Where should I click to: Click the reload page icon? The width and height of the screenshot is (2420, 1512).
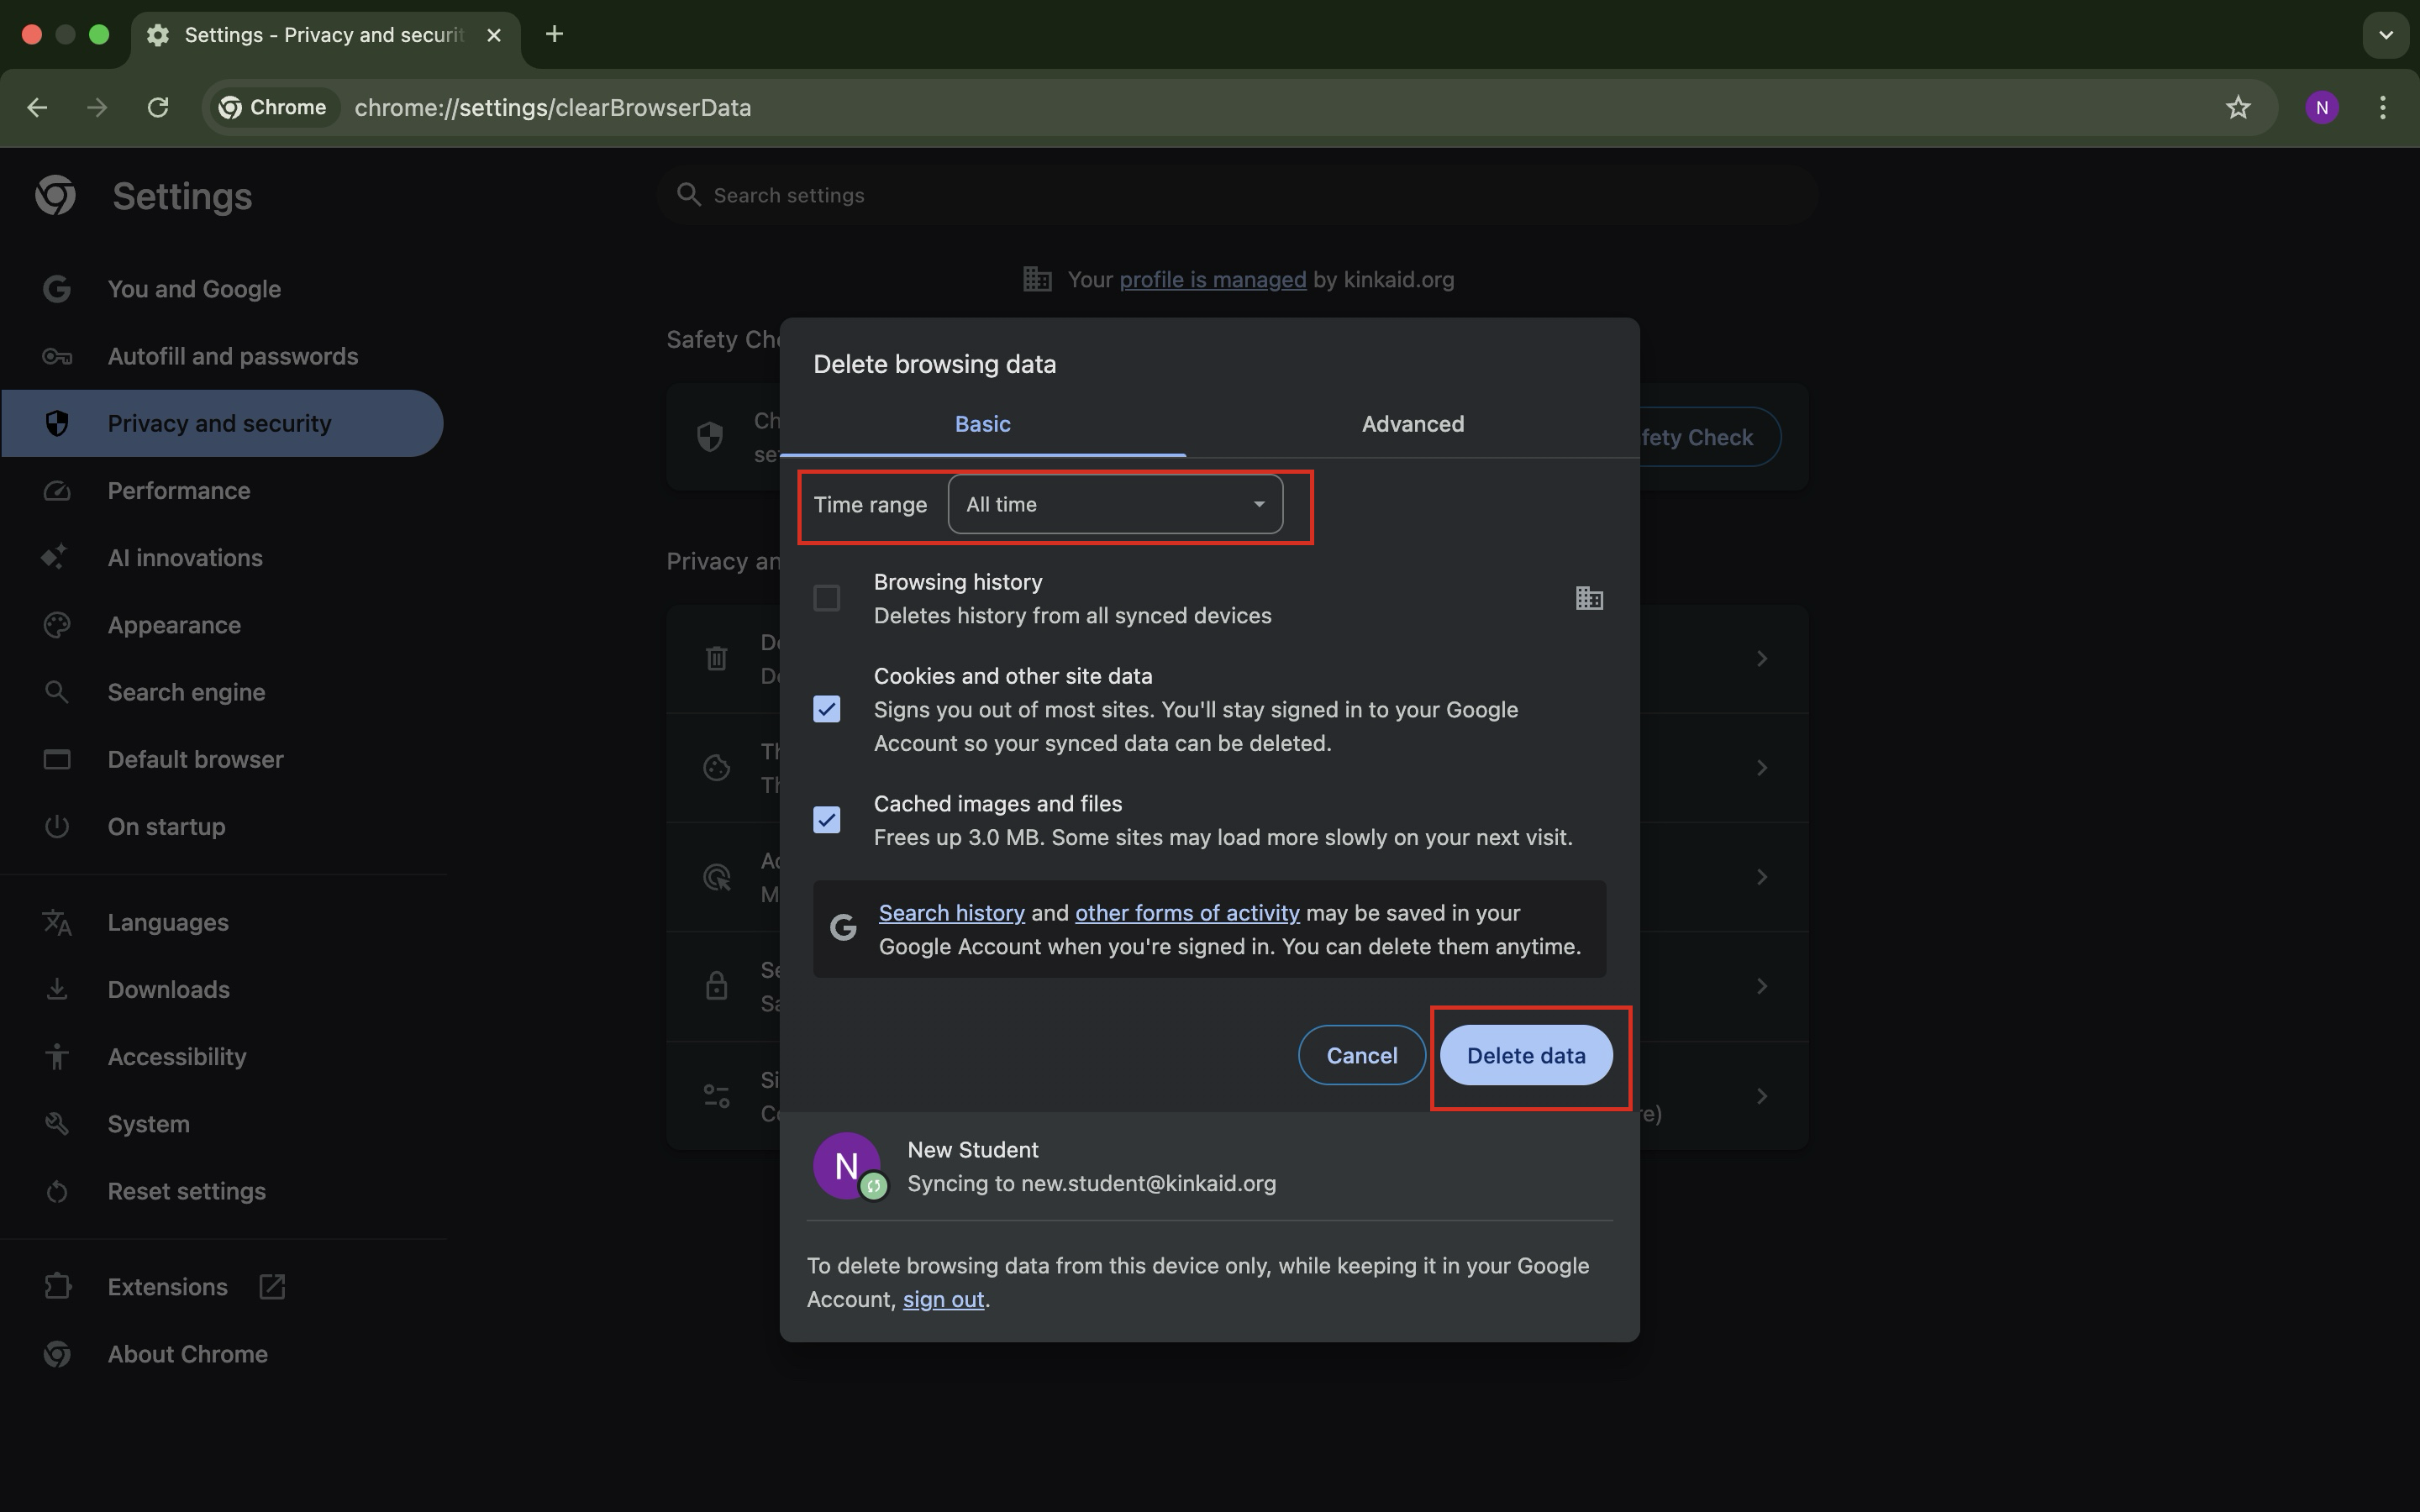tap(158, 107)
